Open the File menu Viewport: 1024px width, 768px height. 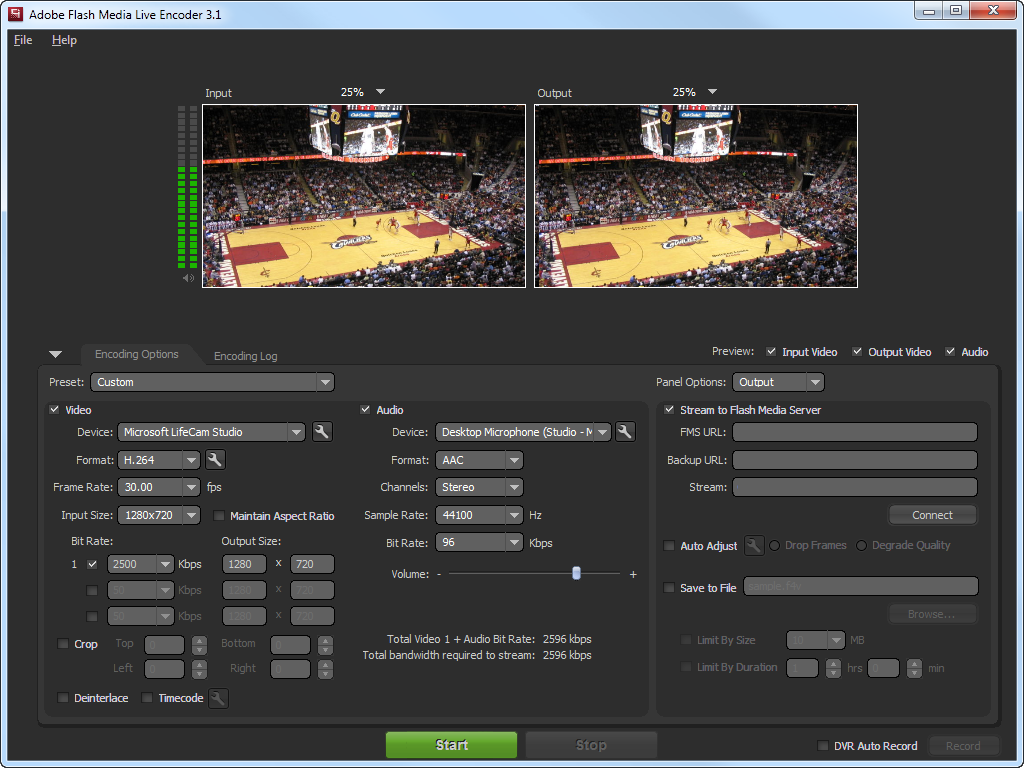click(23, 40)
